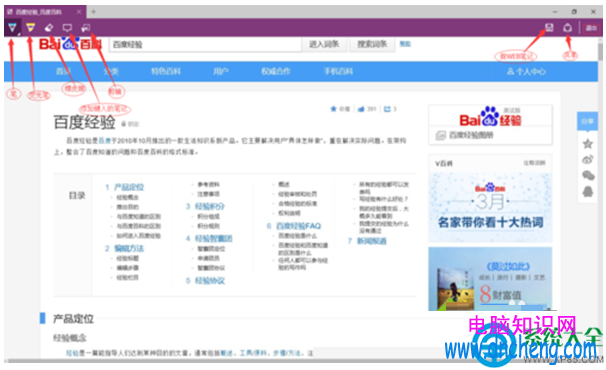The height and width of the screenshot is (370, 606).
Task: Open 分类 in the blue nav bar
Action: [x=111, y=71]
